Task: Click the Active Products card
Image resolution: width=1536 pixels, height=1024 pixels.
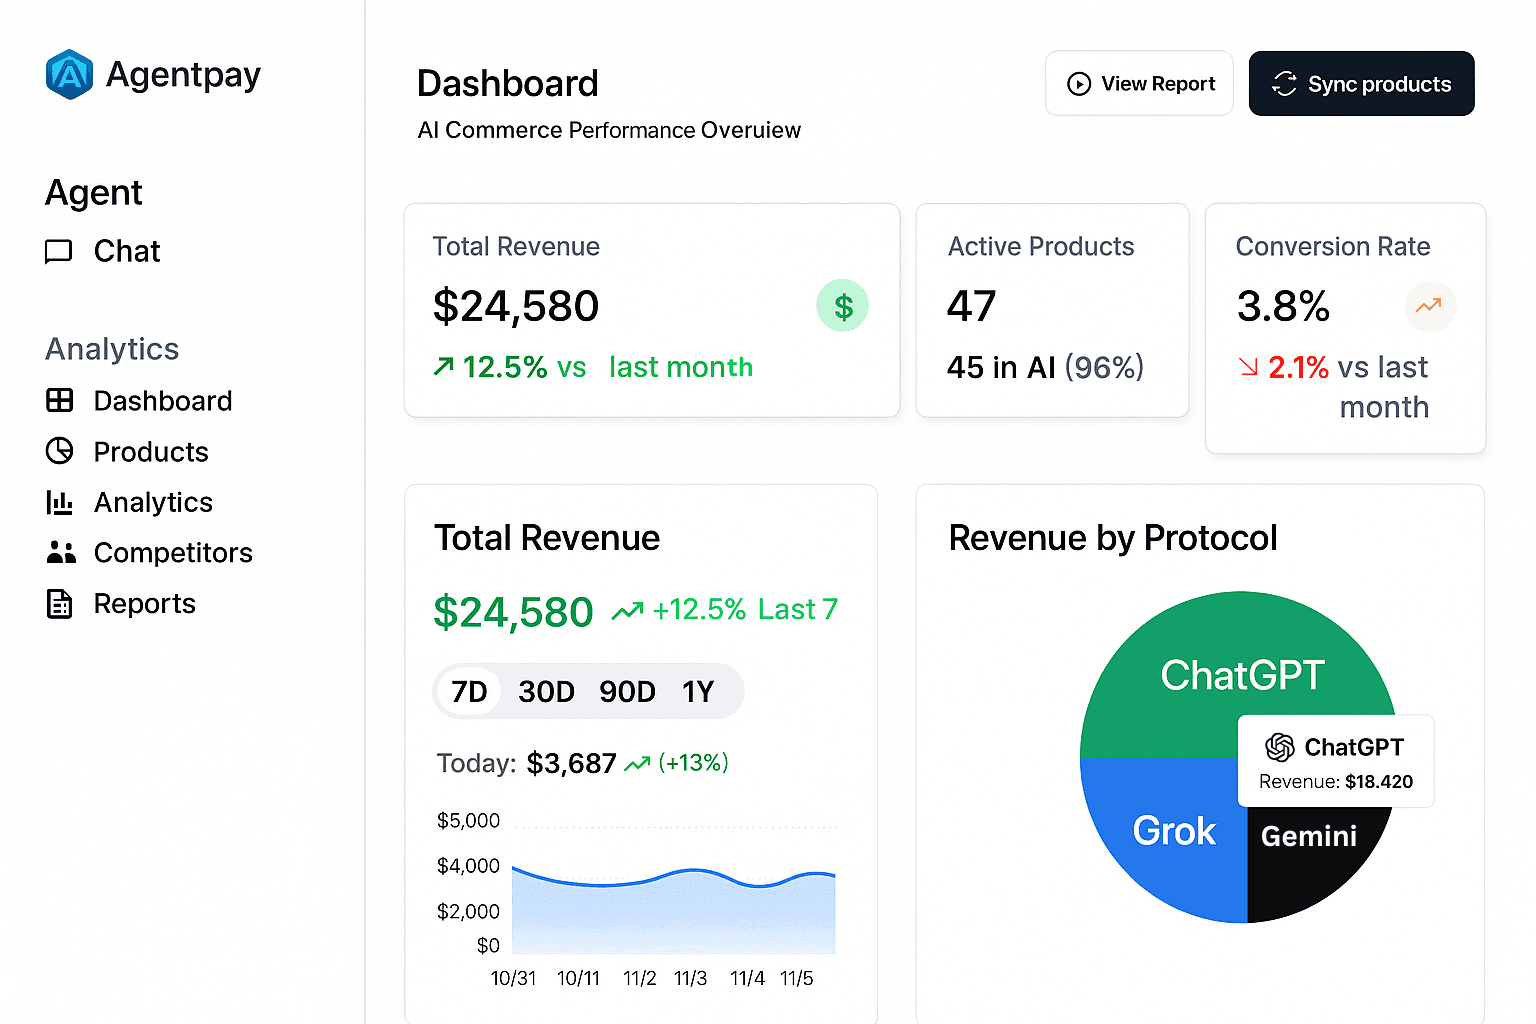Action: point(1052,310)
